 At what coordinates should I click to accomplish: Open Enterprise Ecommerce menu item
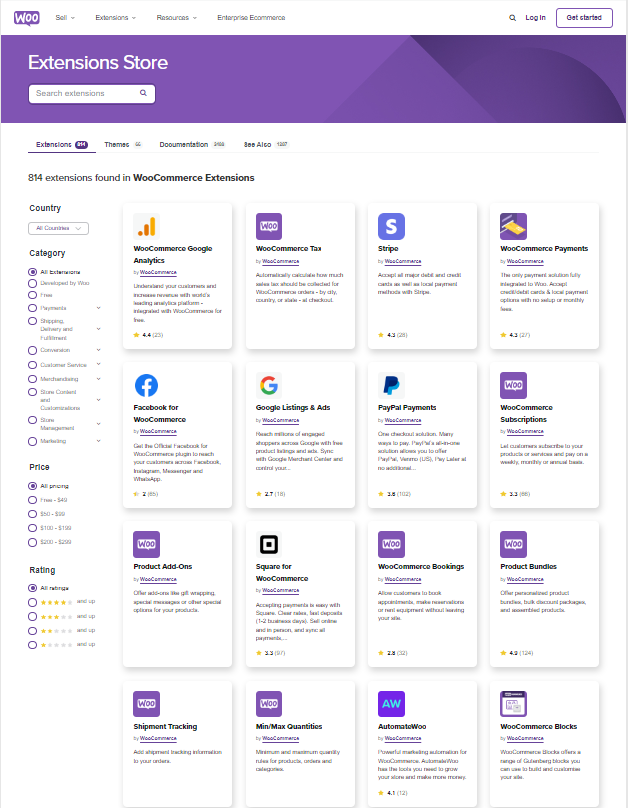251,18
